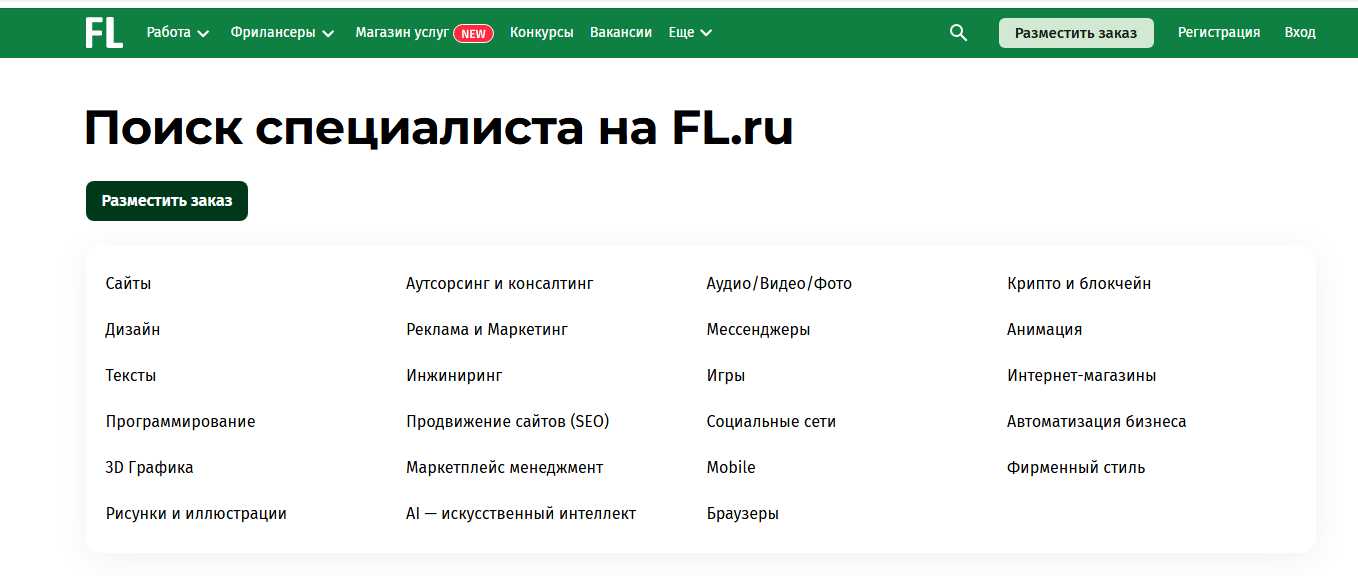Click the red NEW badge

pos(473,33)
